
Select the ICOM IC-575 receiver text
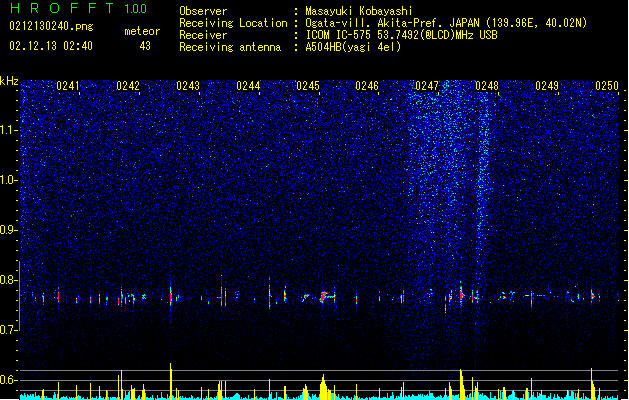pos(401,35)
